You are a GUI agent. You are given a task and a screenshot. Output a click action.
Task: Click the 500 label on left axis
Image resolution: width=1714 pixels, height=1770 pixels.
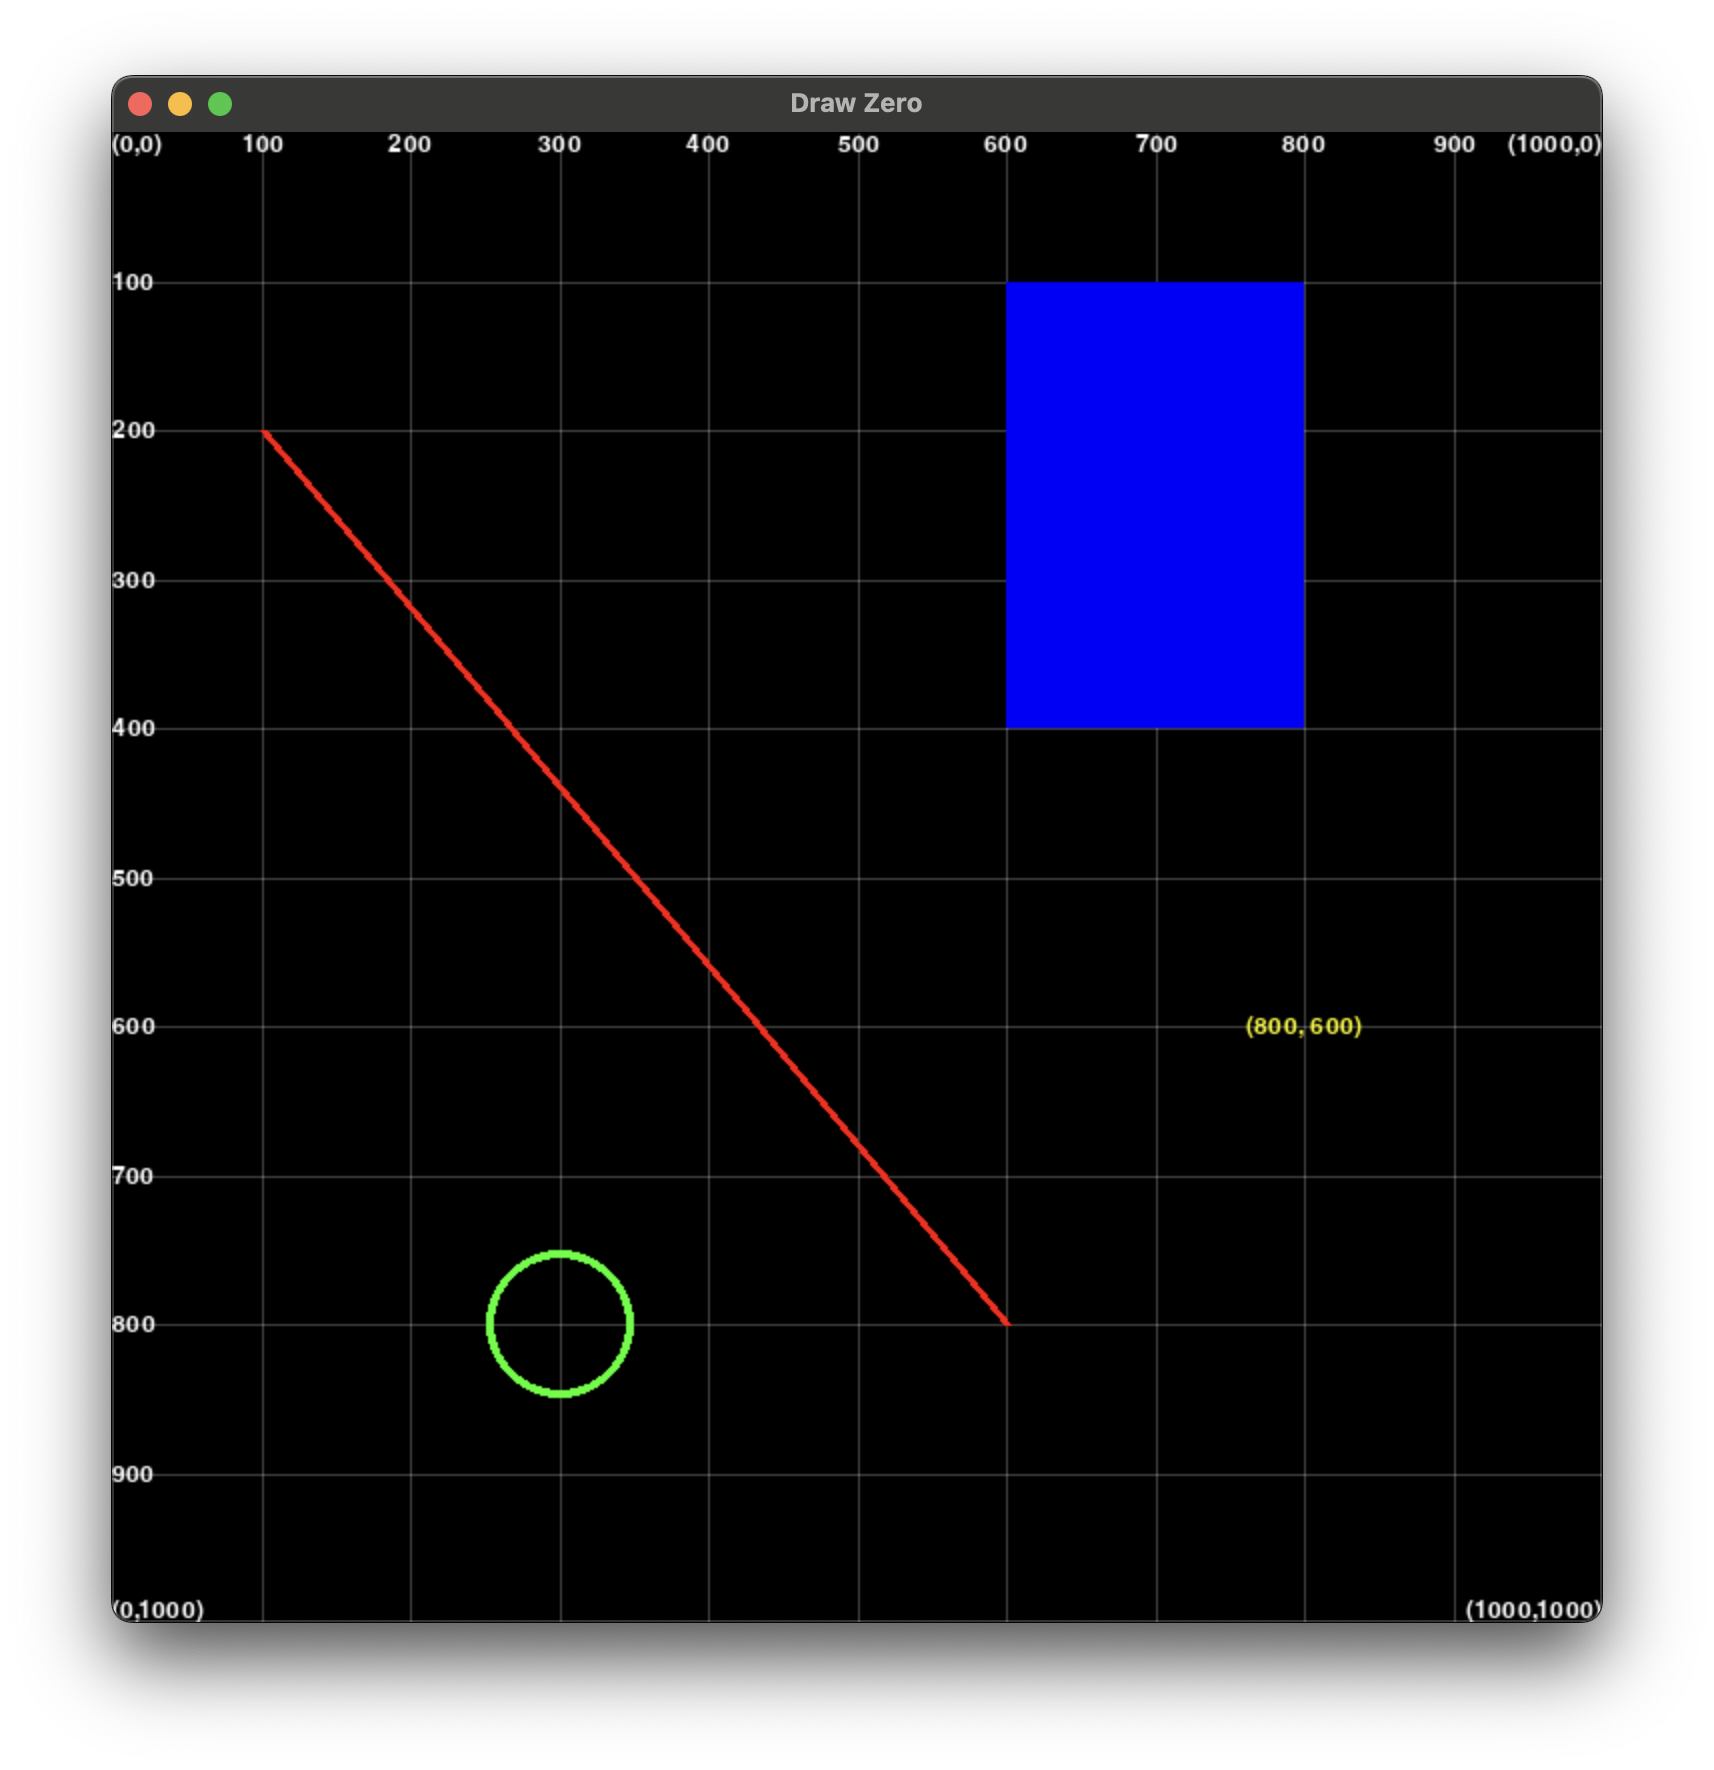coord(133,878)
